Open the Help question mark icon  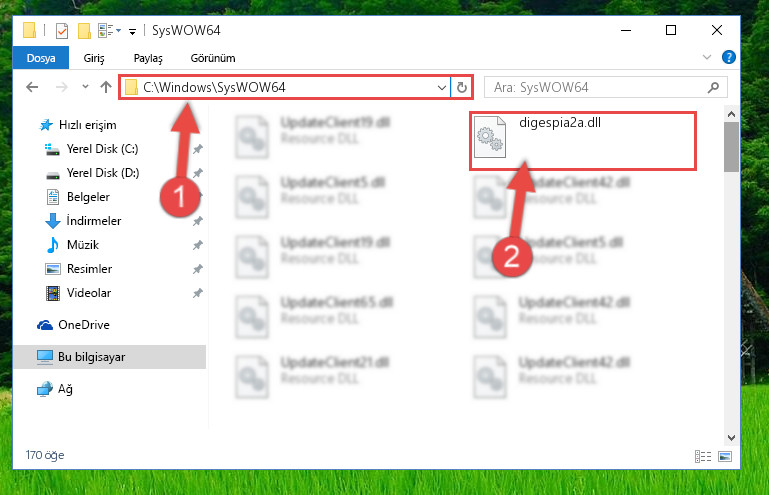(x=728, y=57)
